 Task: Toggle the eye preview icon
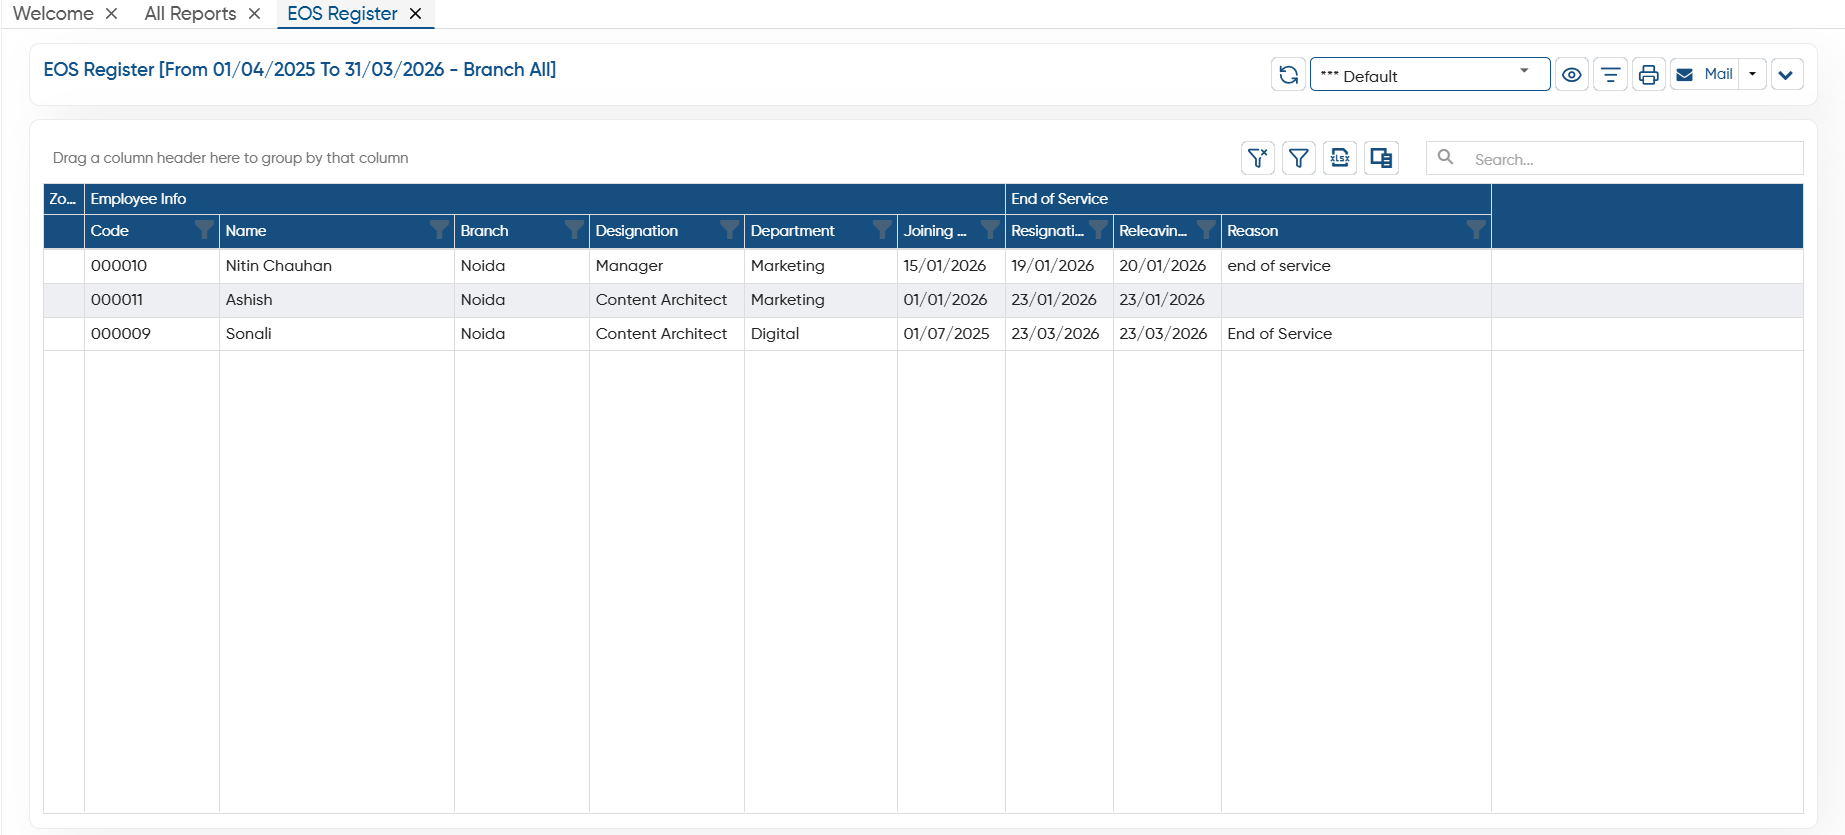1572,75
